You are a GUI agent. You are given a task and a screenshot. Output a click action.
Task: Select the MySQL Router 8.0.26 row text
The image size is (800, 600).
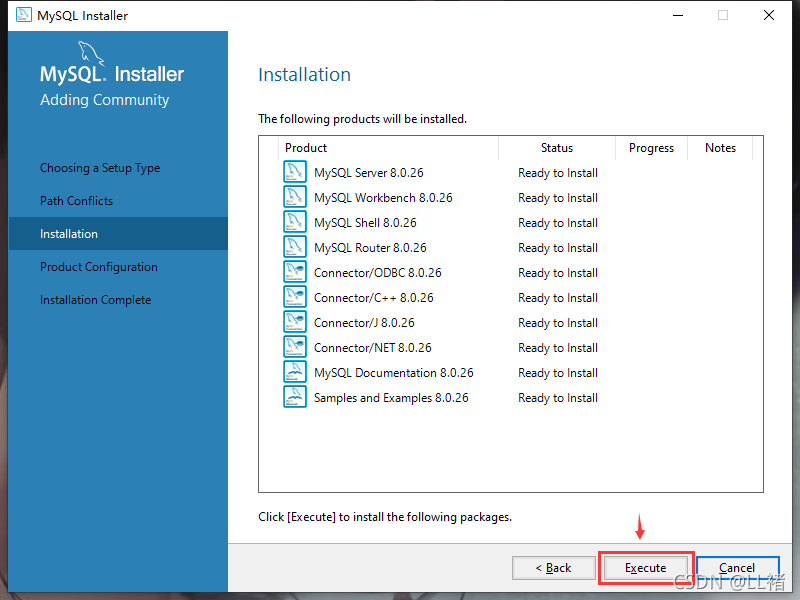(x=370, y=248)
